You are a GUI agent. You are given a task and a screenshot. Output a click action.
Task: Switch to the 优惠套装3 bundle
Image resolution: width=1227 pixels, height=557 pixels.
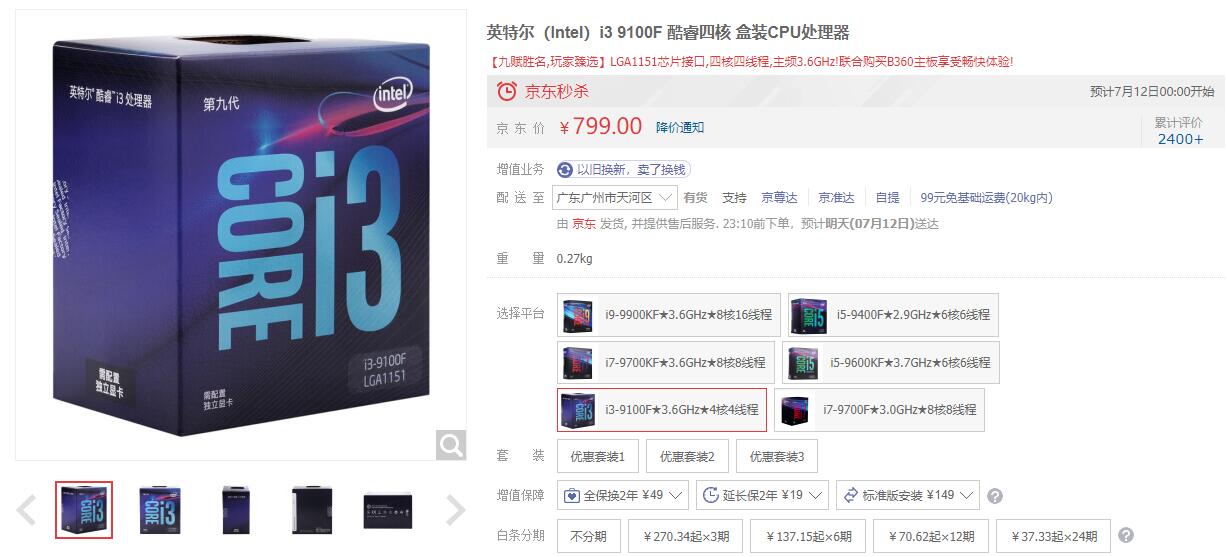tap(777, 456)
